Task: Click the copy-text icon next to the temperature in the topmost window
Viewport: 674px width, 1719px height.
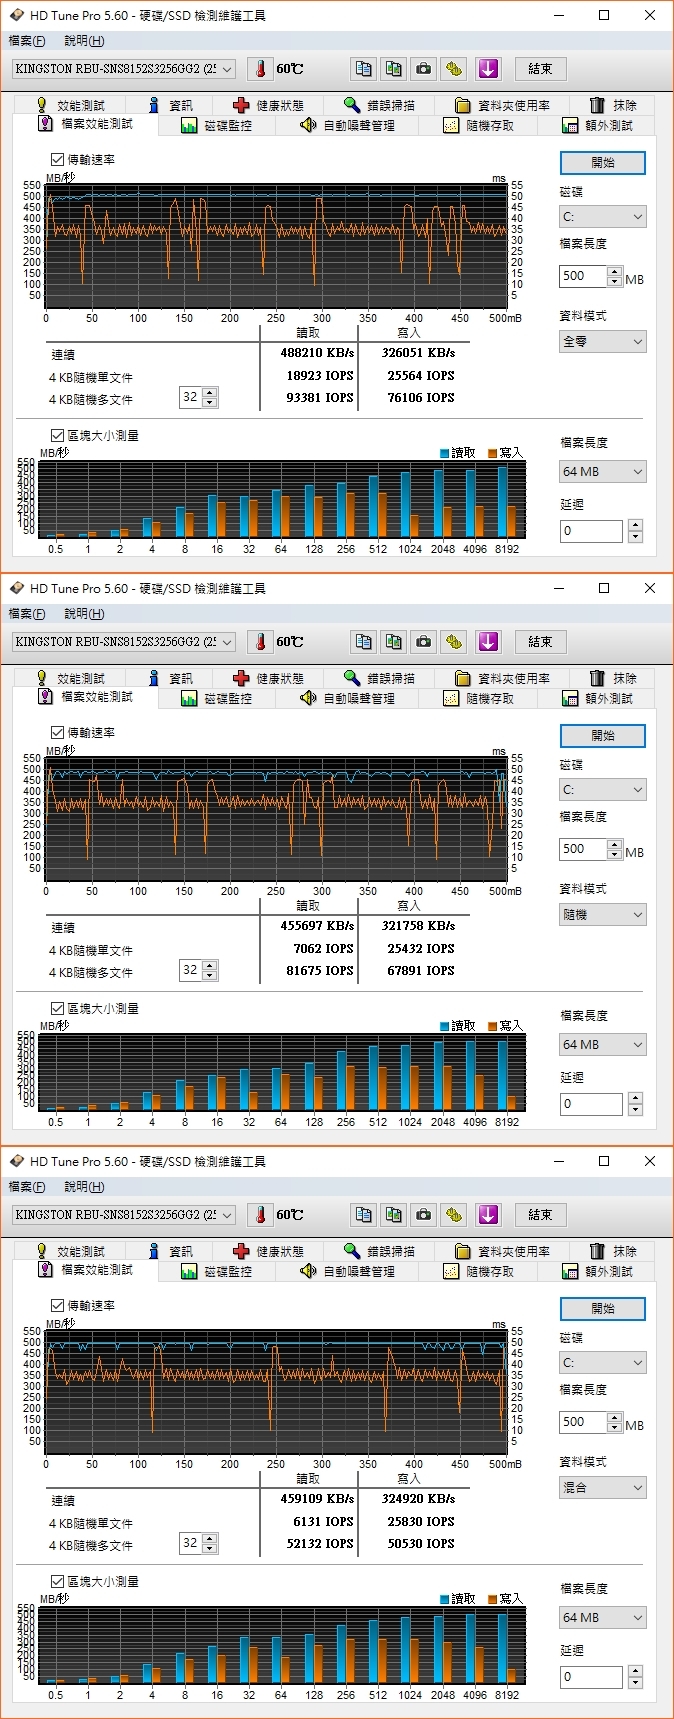Action: point(364,69)
